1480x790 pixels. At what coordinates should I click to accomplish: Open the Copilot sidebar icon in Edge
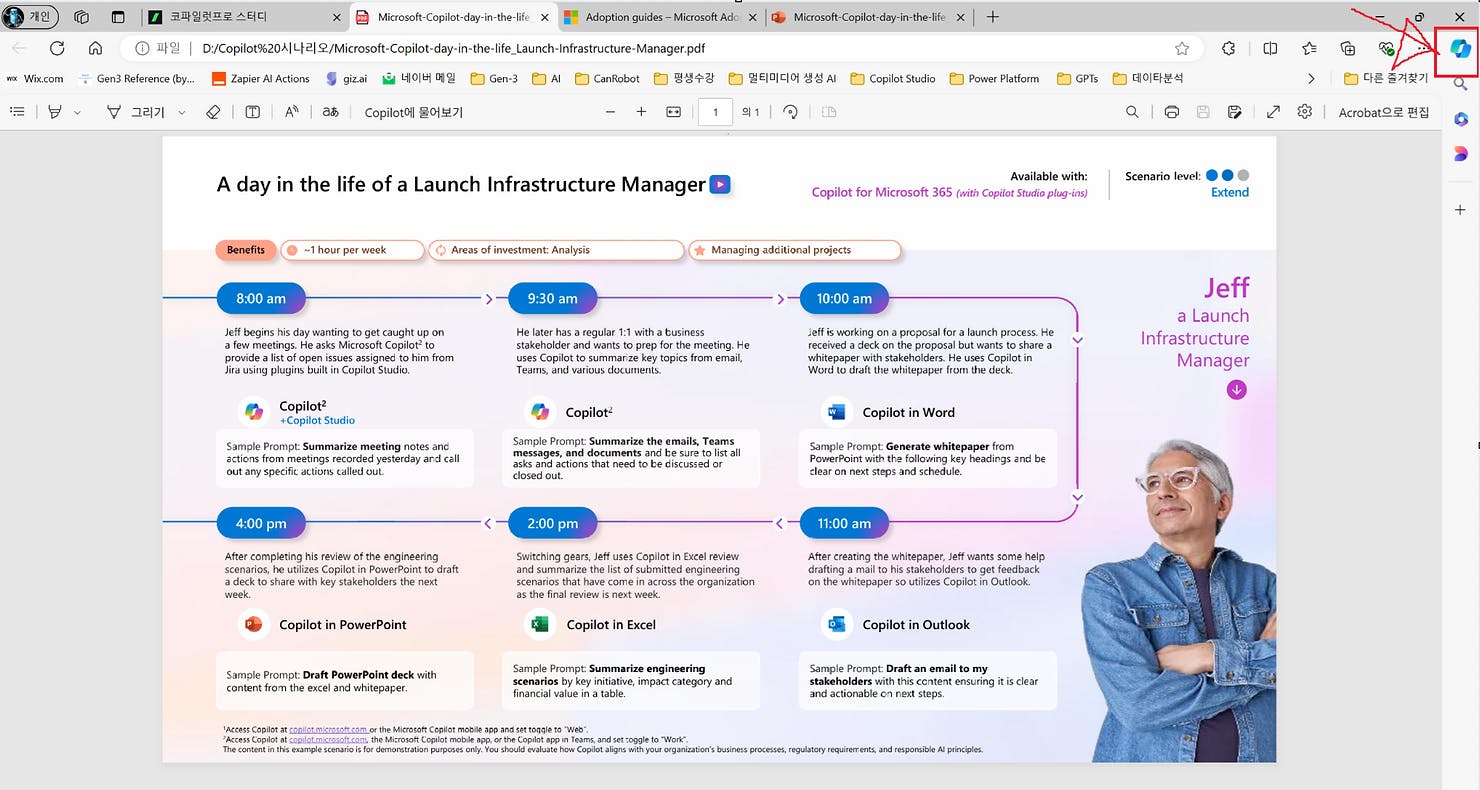(x=1460, y=48)
